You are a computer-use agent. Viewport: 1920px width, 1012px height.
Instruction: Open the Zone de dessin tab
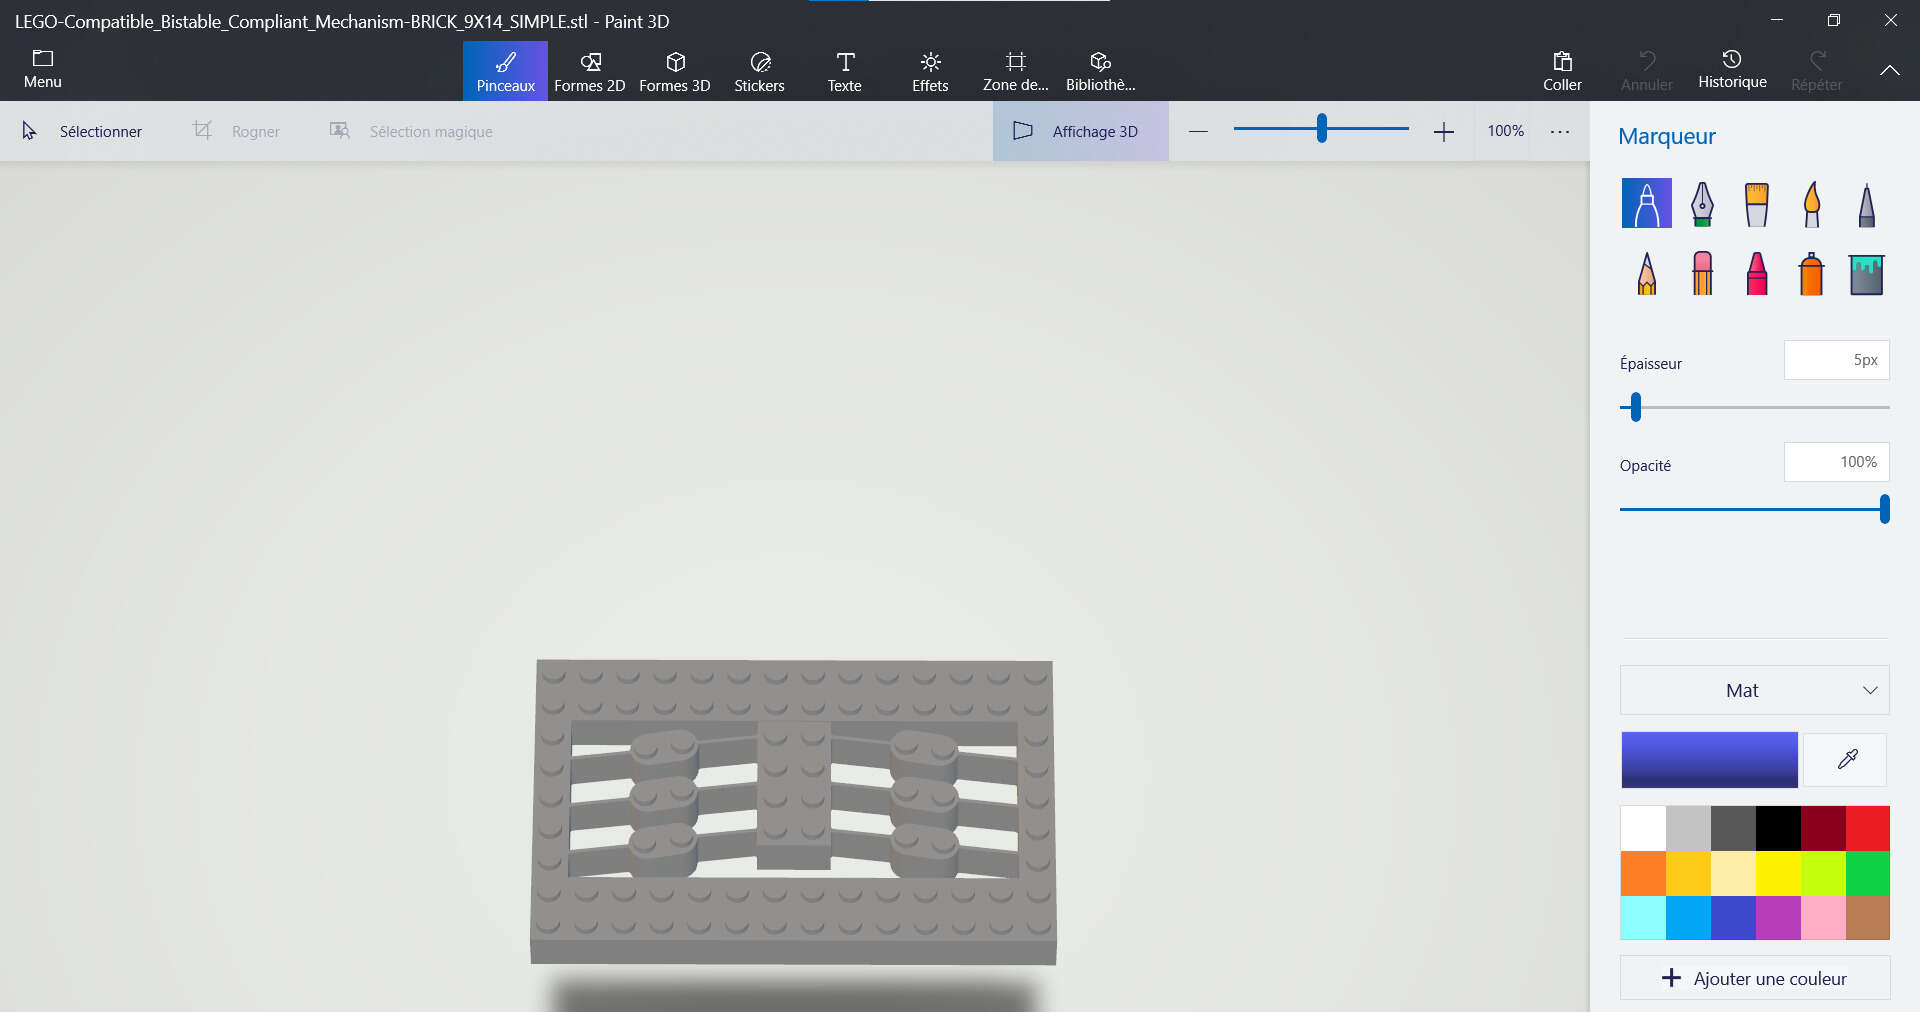pos(1015,71)
